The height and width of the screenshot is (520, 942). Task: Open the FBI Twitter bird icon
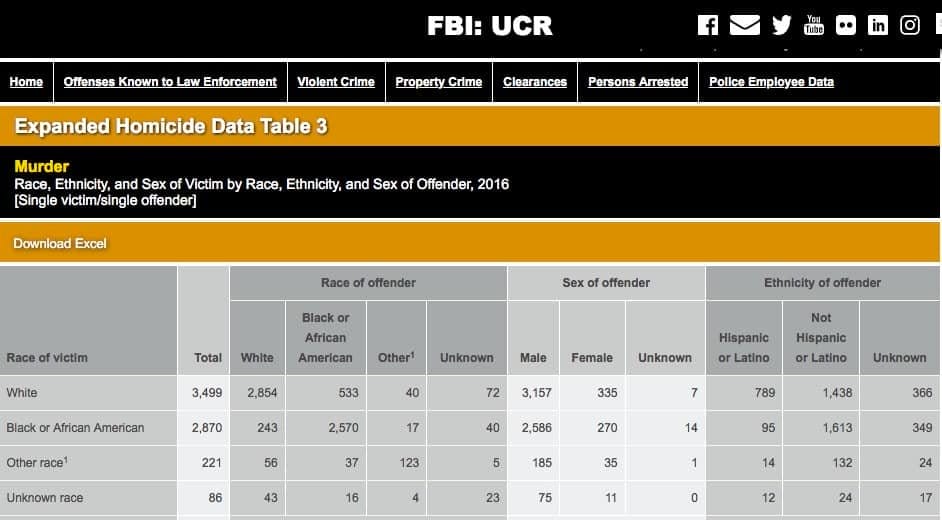[781, 26]
